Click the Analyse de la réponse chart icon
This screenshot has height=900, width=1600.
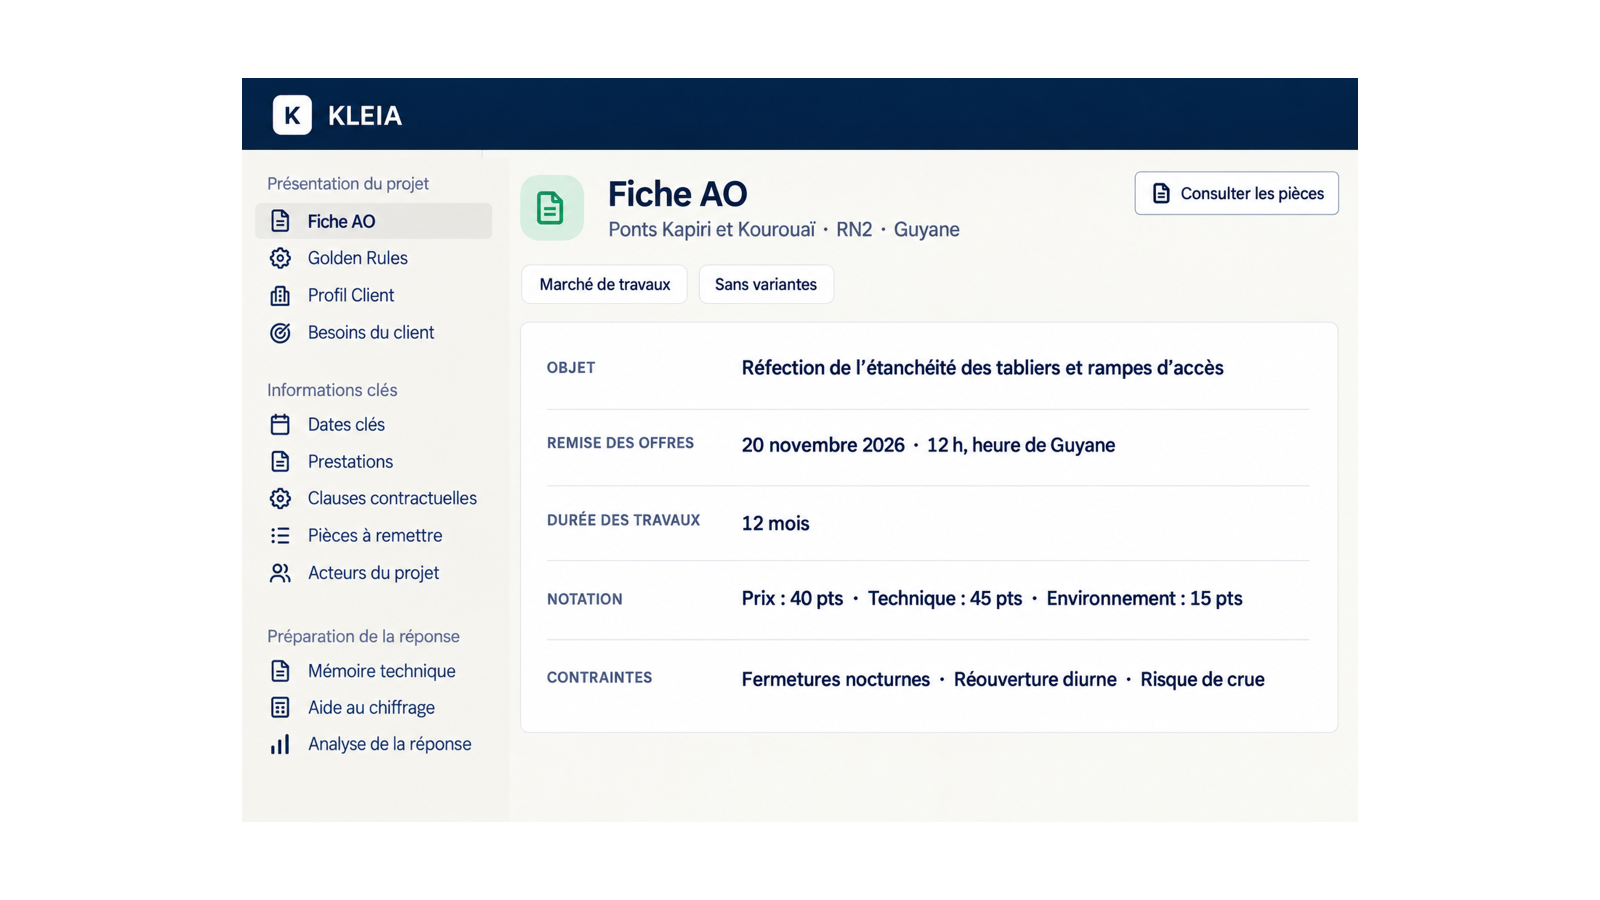[x=280, y=744]
